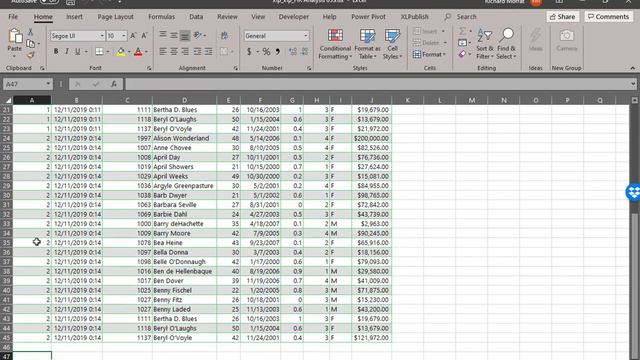Switch to the Formulas tab
This screenshot has width=640, height=360.
tap(161, 17)
